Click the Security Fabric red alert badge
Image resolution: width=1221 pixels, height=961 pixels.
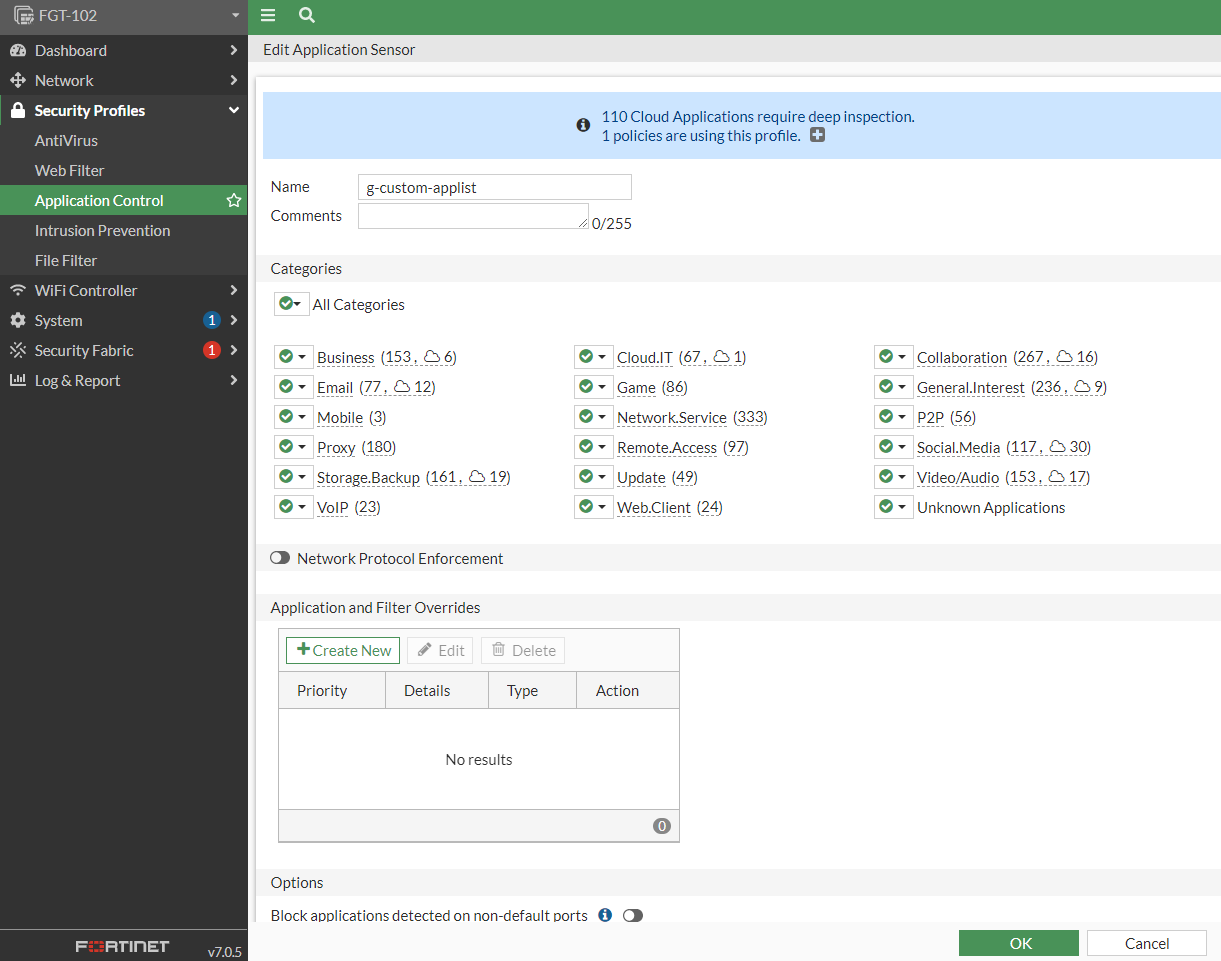[x=211, y=351]
